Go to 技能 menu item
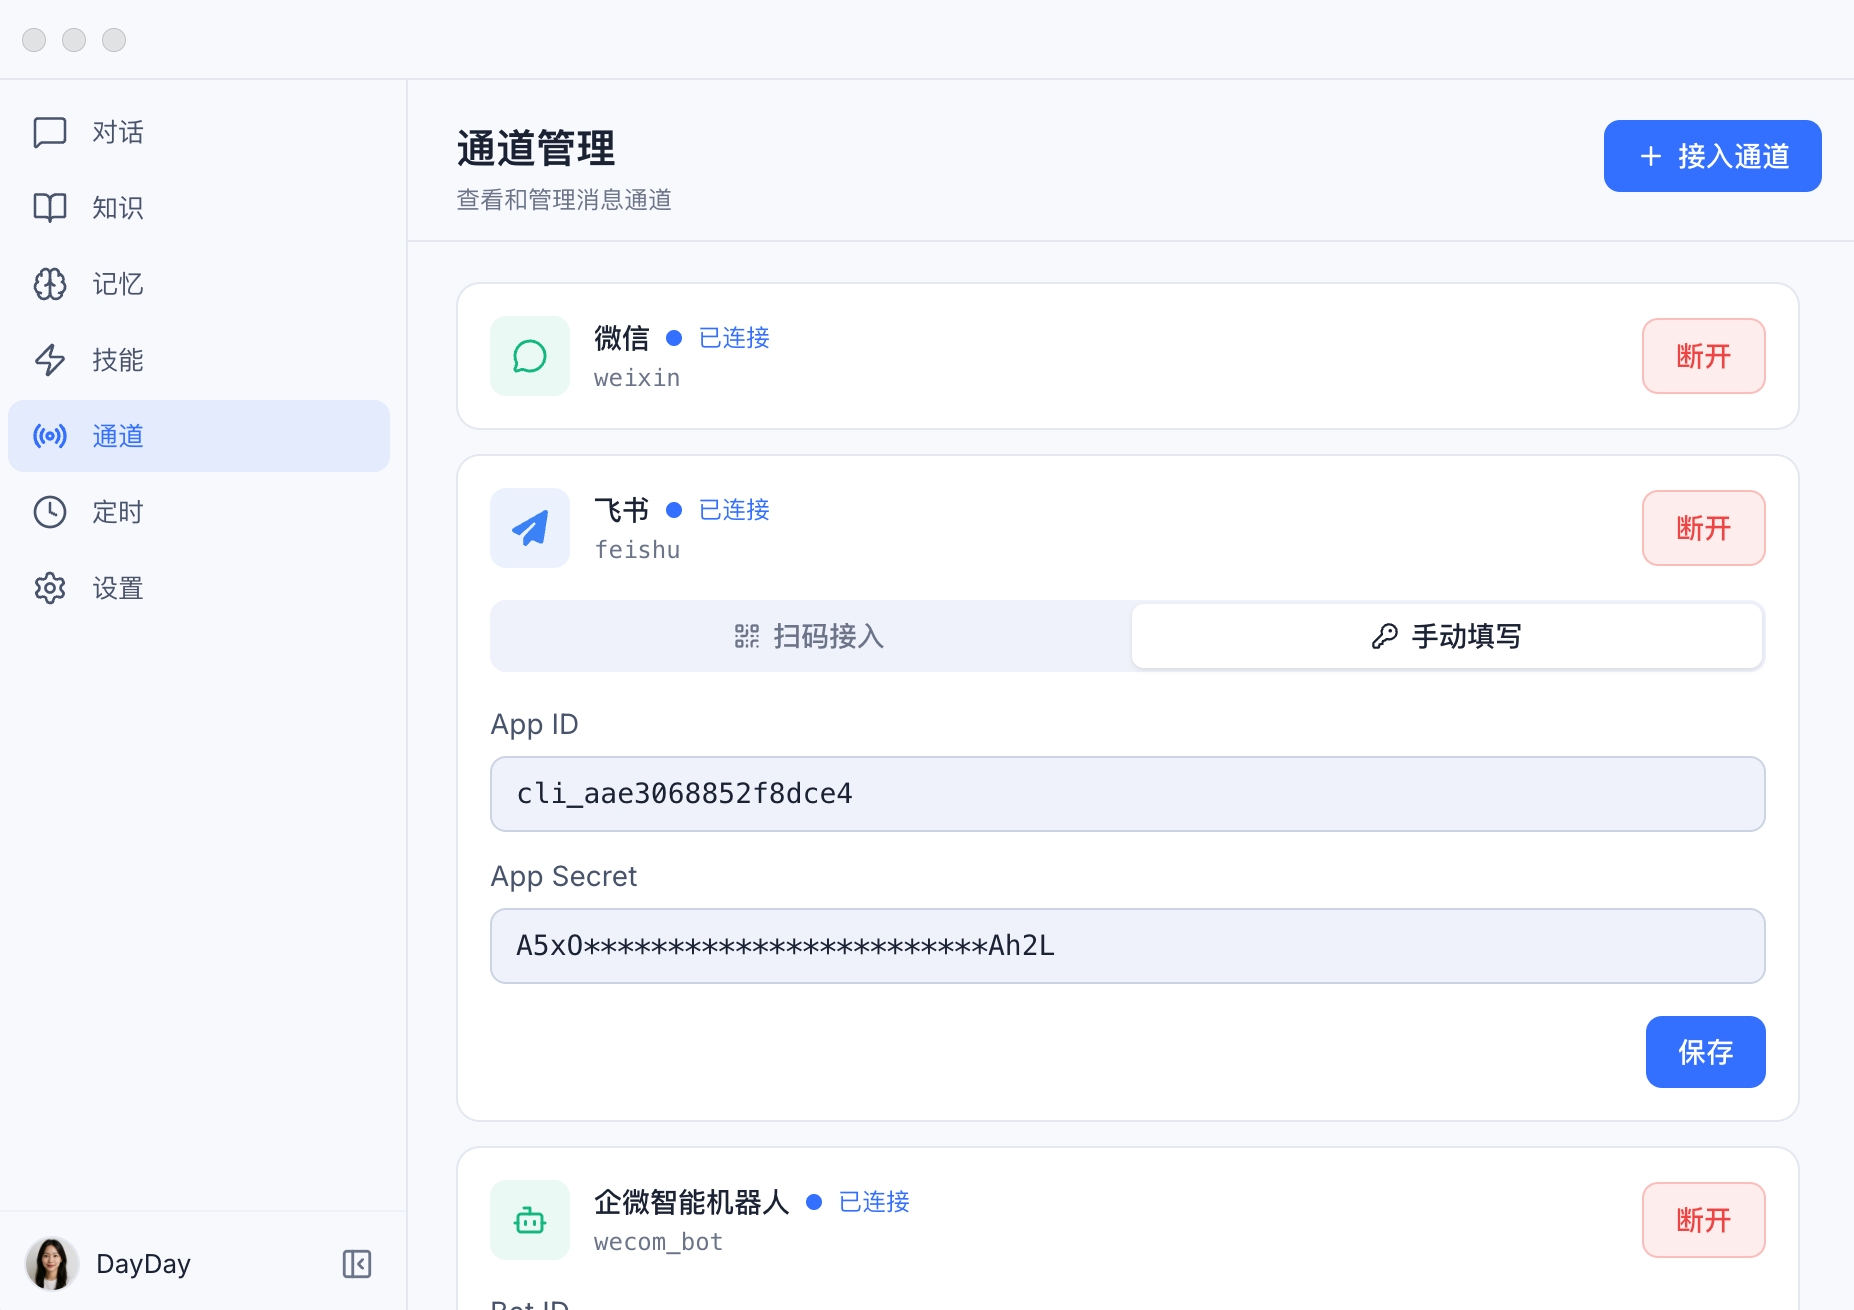 pos(199,360)
